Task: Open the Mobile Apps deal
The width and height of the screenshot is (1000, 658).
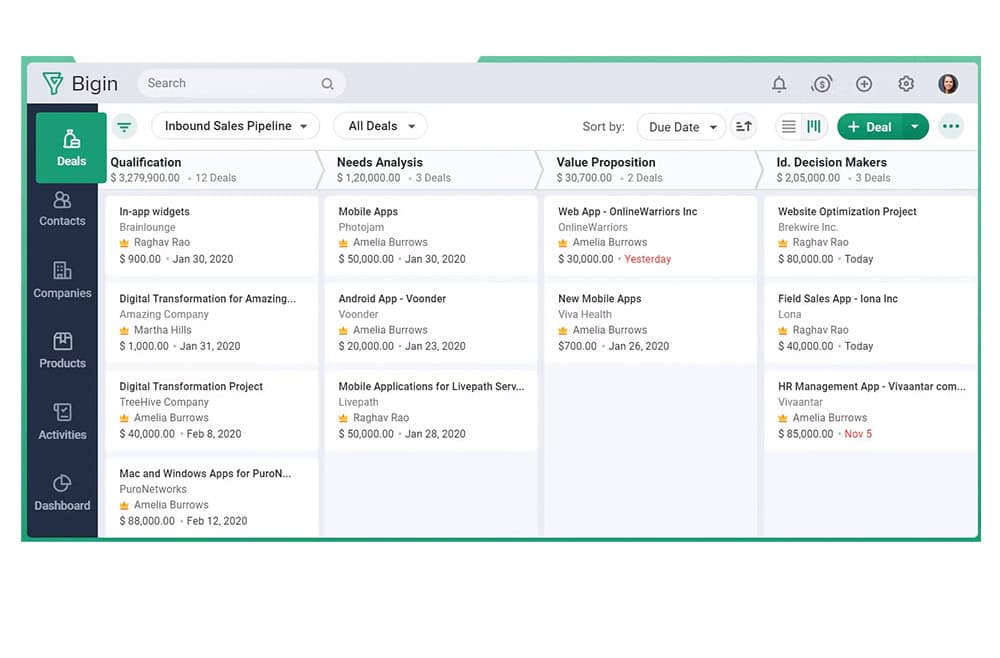Action: 431,235
